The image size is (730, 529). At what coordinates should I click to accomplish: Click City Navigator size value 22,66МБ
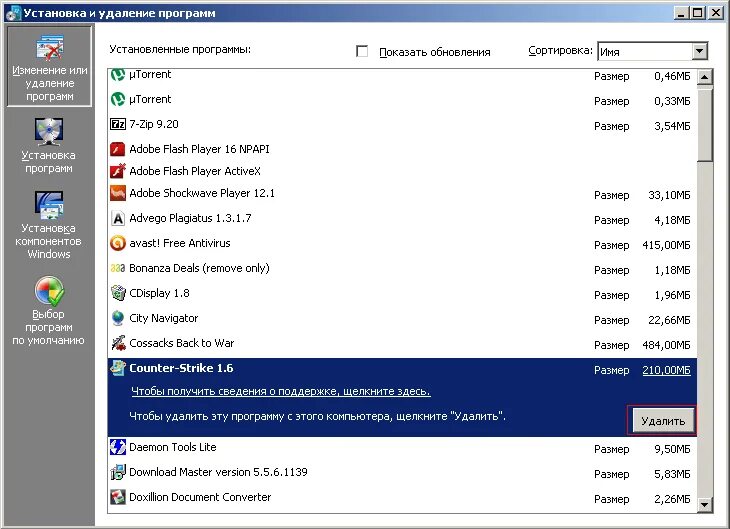(x=669, y=320)
